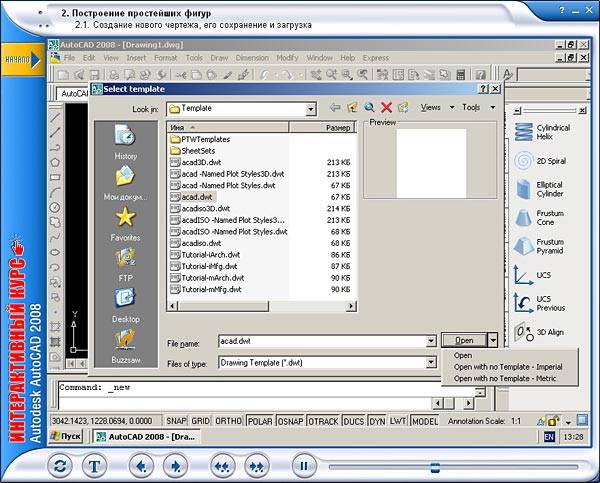Viewport: 600px width, 483px height.
Task: Go to previous step in player
Action: click(x=141, y=466)
